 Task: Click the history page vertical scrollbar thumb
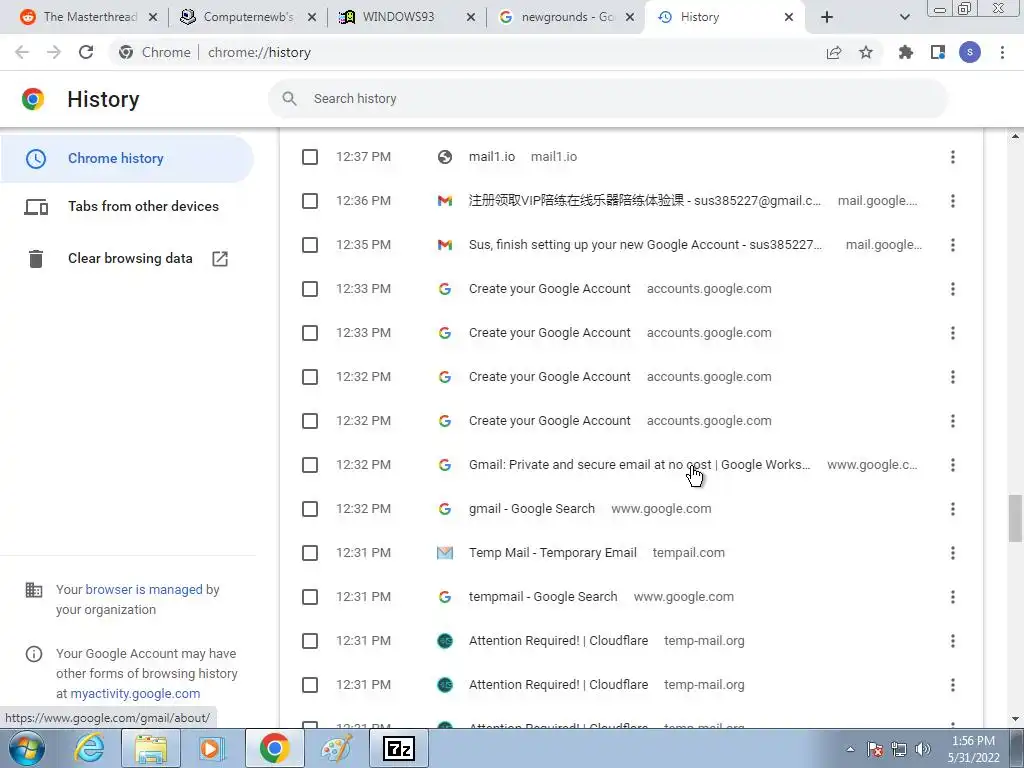coord(1015,519)
